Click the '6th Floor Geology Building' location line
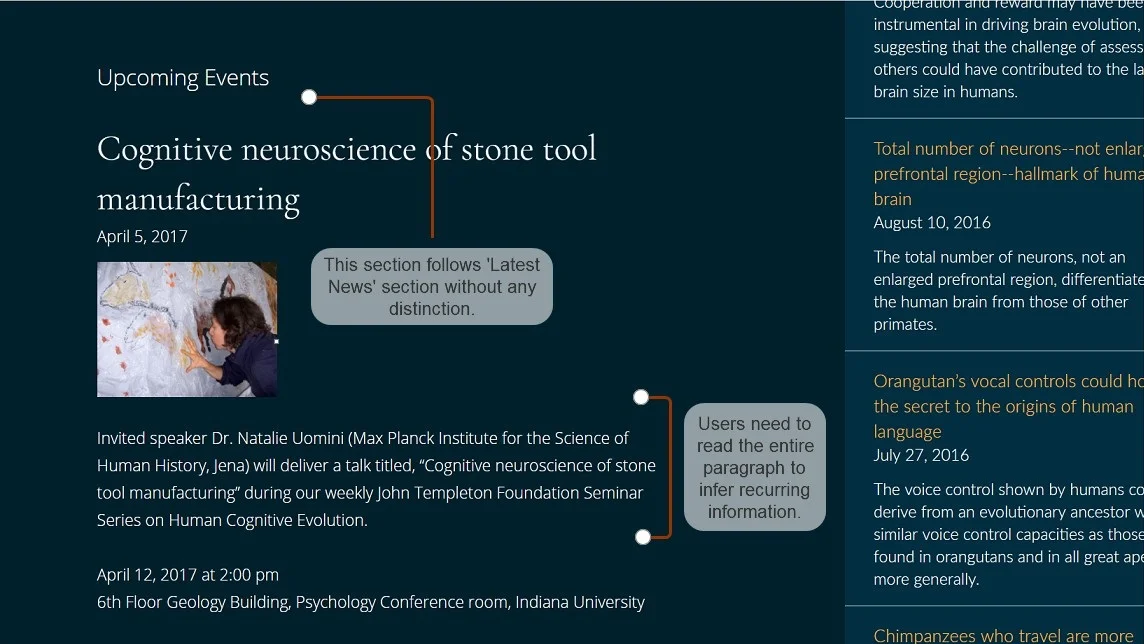The image size is (1144, 644). [x=371, y=602]
